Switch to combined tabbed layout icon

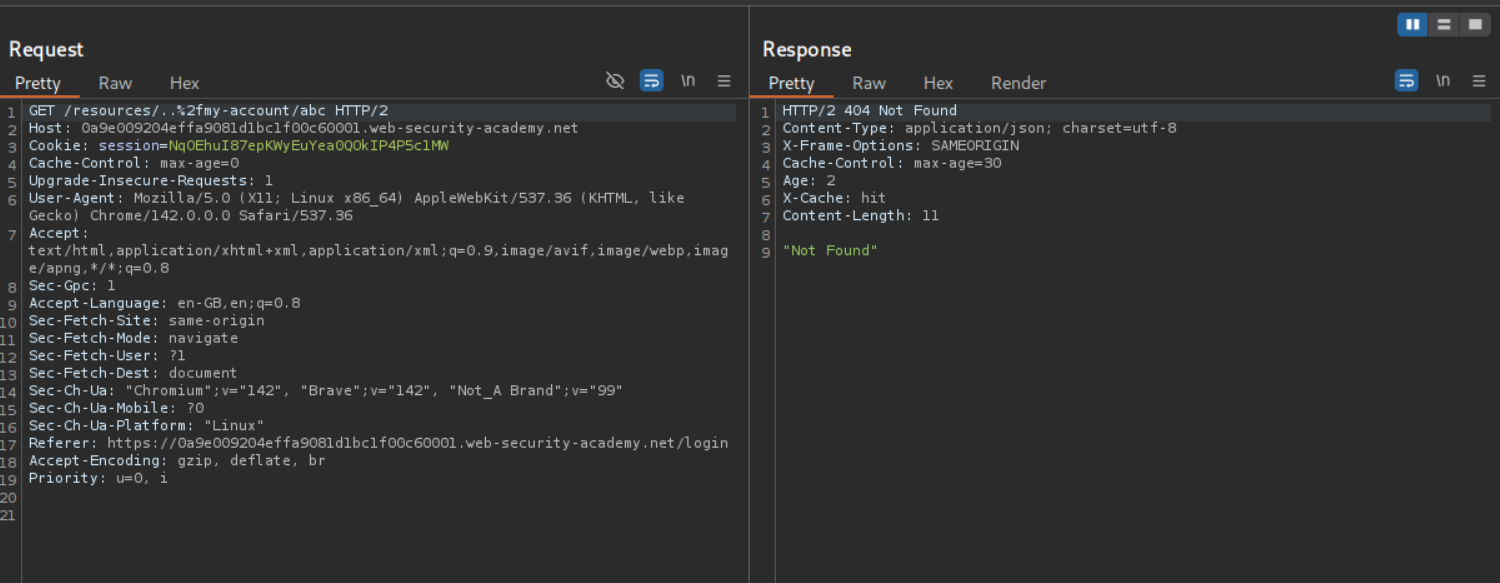(x=1475, y=25)
